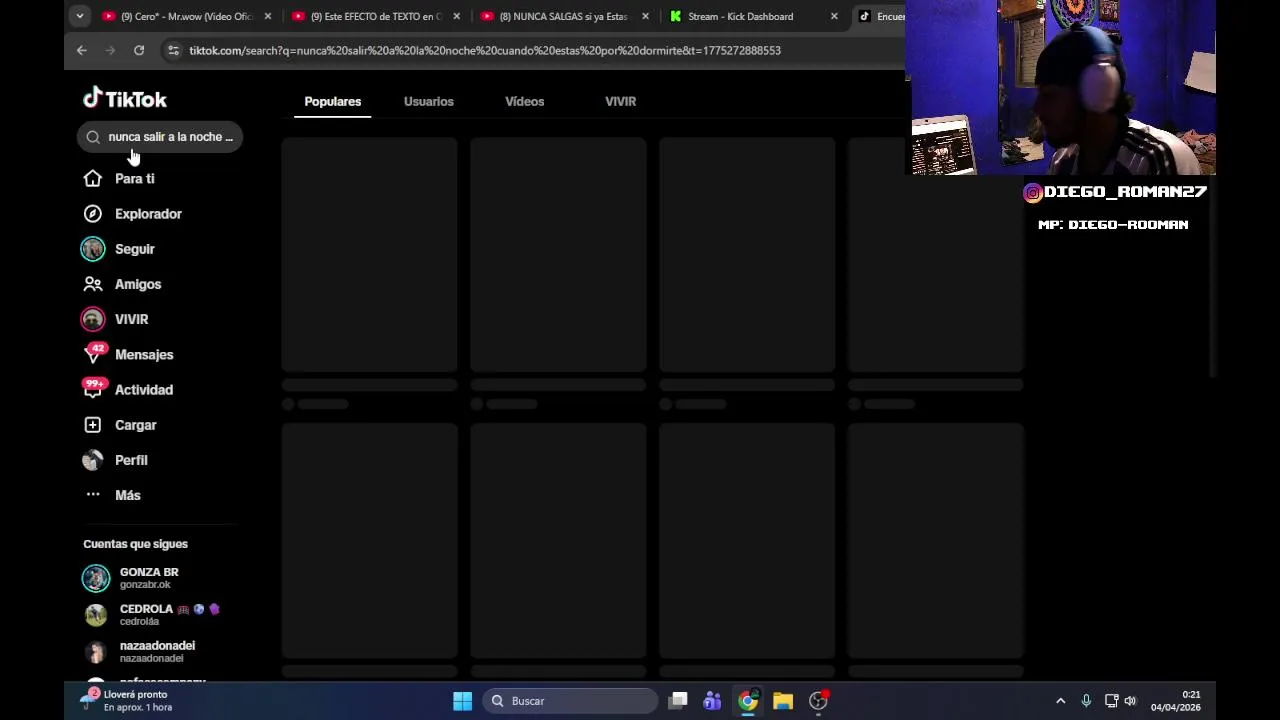Switch to the Usuarios tab

tap(429, 101)
